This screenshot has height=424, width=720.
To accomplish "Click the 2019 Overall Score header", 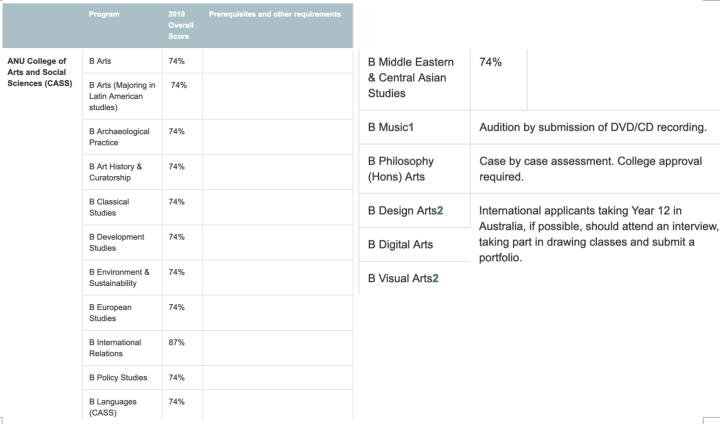I will click(x=180, y=25).
